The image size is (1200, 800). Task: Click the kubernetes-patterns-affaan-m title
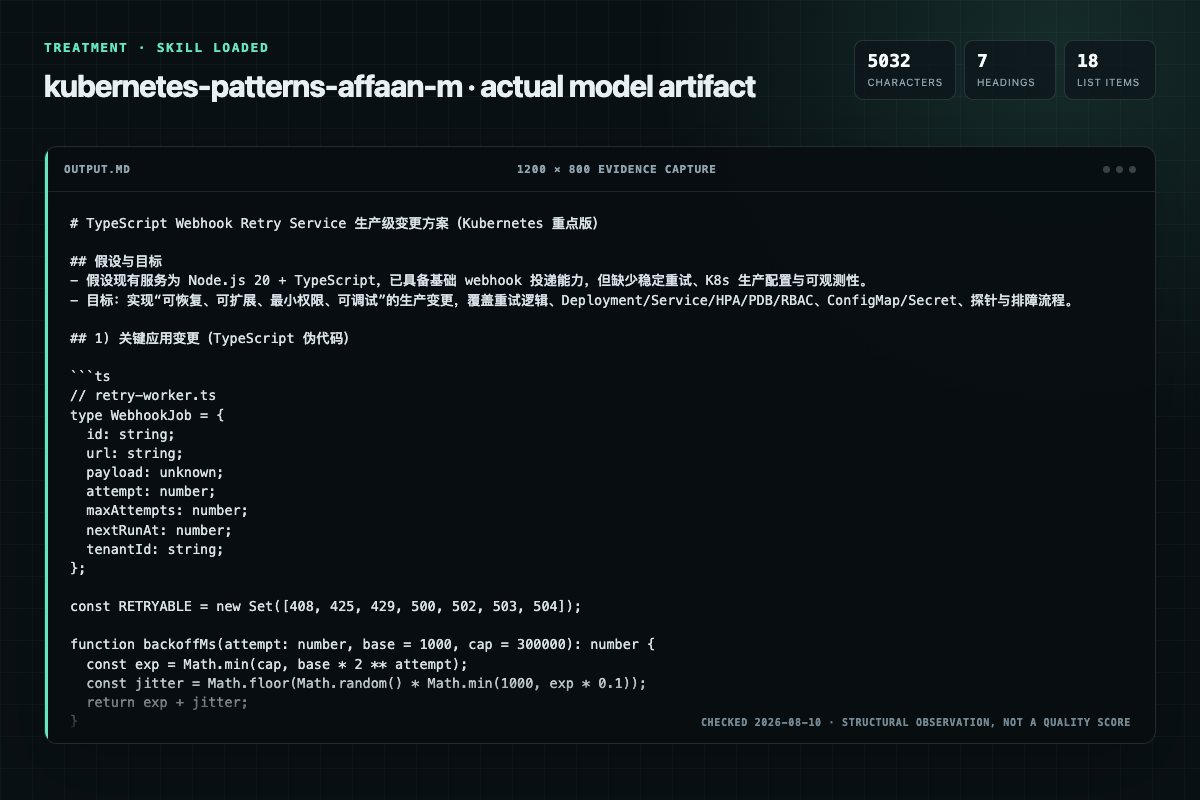(x=399, y=87)
